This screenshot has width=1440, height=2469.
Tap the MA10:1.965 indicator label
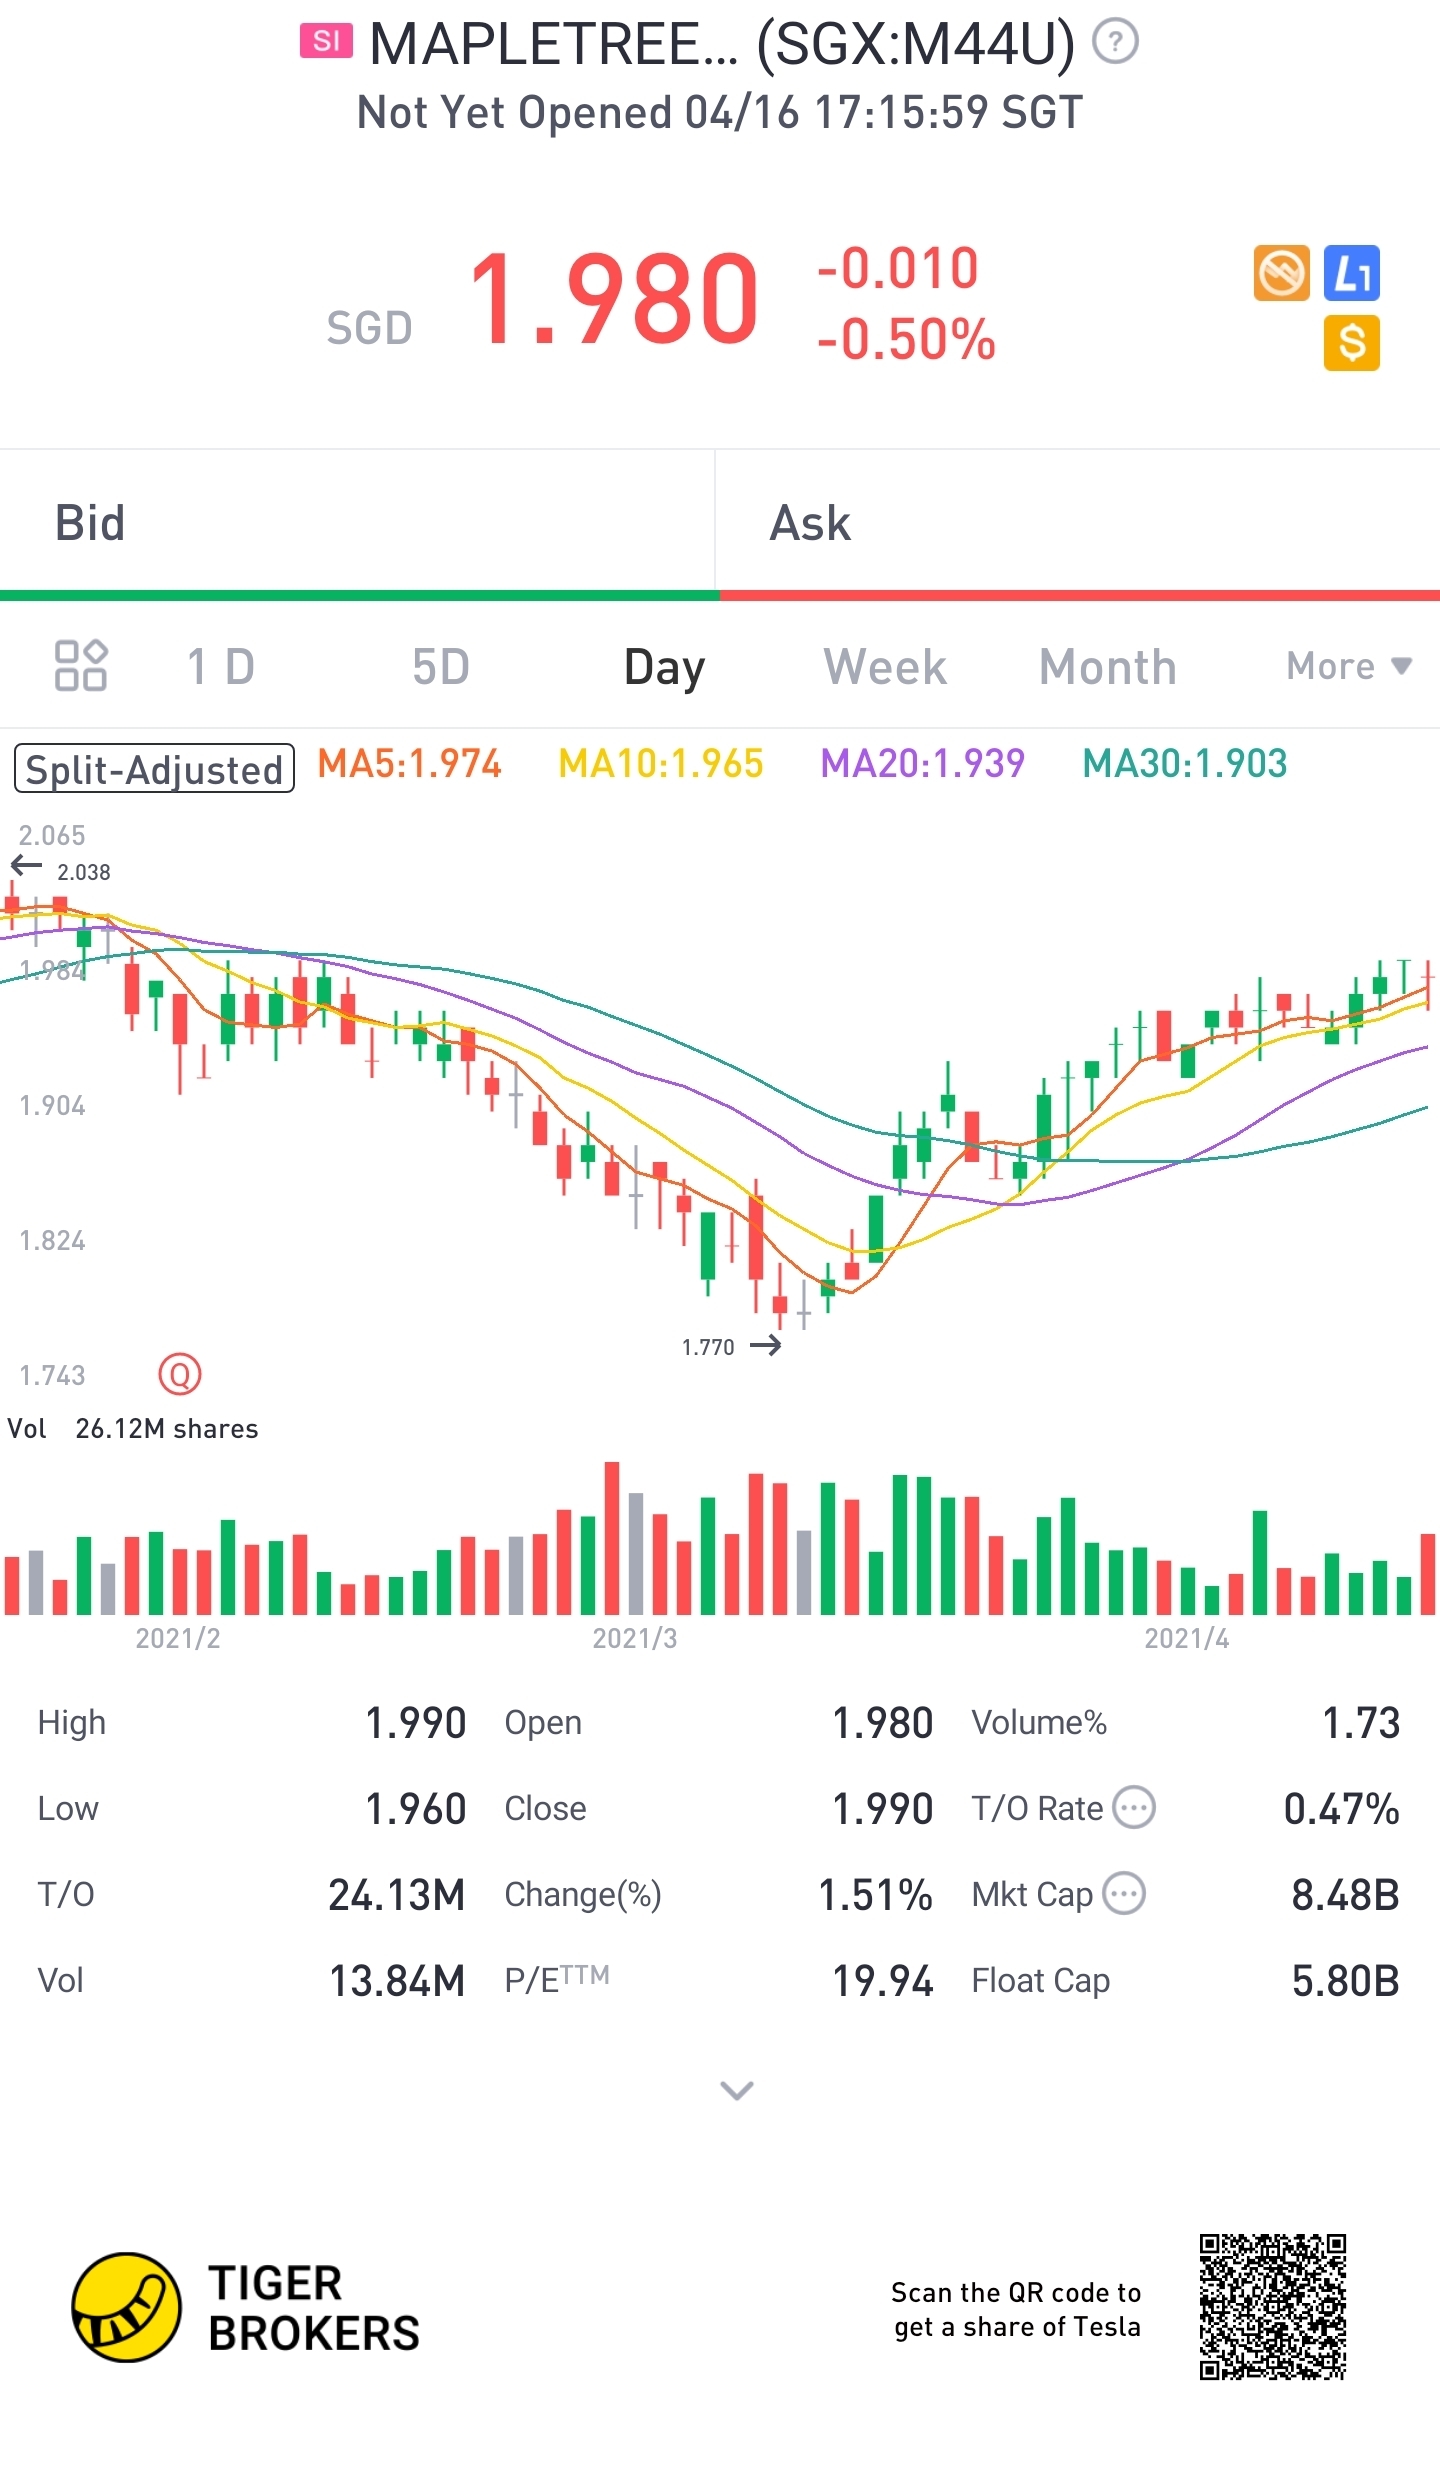(x=660, y=764)
